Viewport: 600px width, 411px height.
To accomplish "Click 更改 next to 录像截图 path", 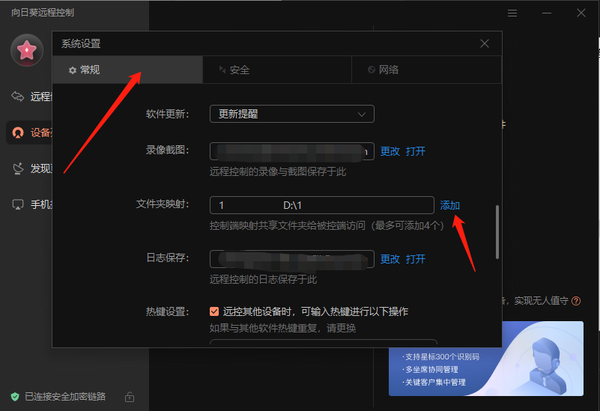I will tap(390, 151).
